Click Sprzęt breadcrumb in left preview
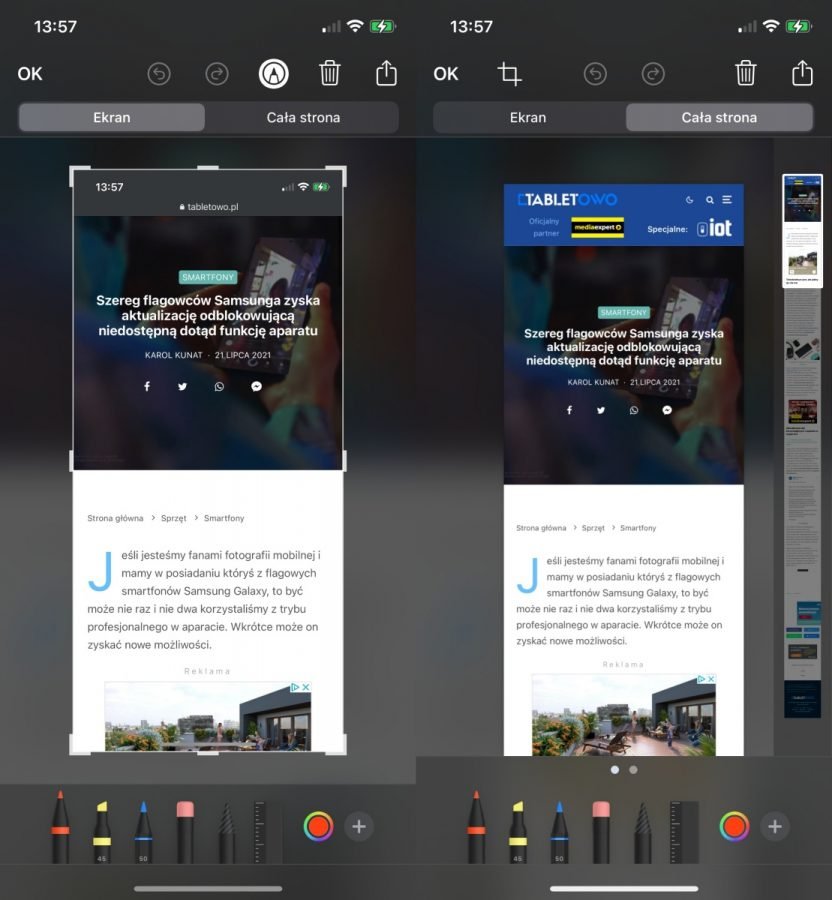 coord(174,518)
